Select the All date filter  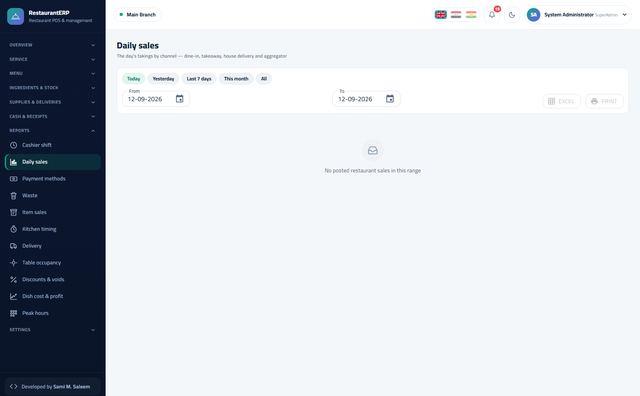[264, 79]
